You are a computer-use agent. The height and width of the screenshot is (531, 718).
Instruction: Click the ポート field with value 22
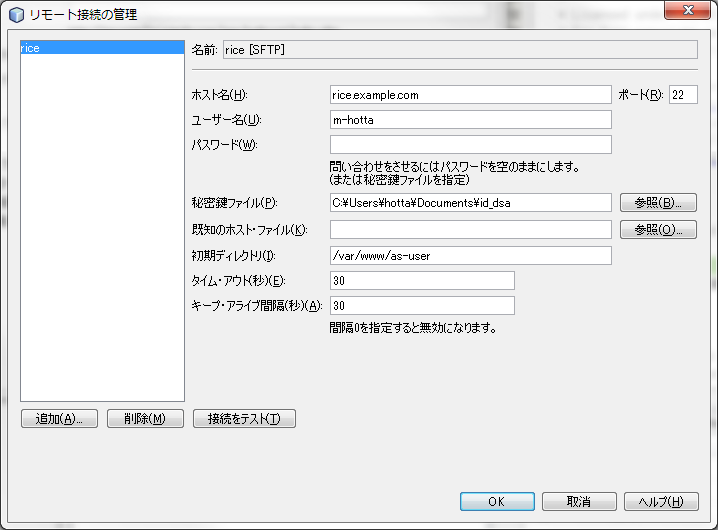coord(683,95)
